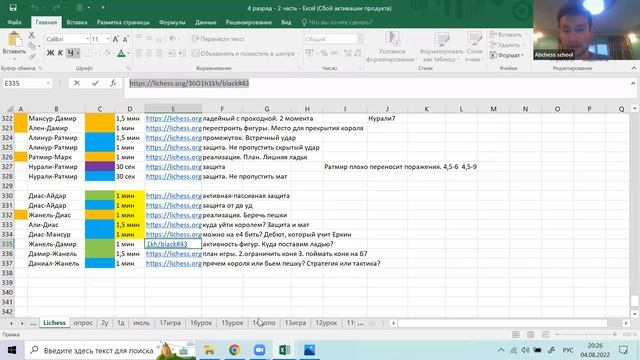Click the Вставить cells button in ribbon
Screen dimensions: 640x360
[x=507, y=35]
